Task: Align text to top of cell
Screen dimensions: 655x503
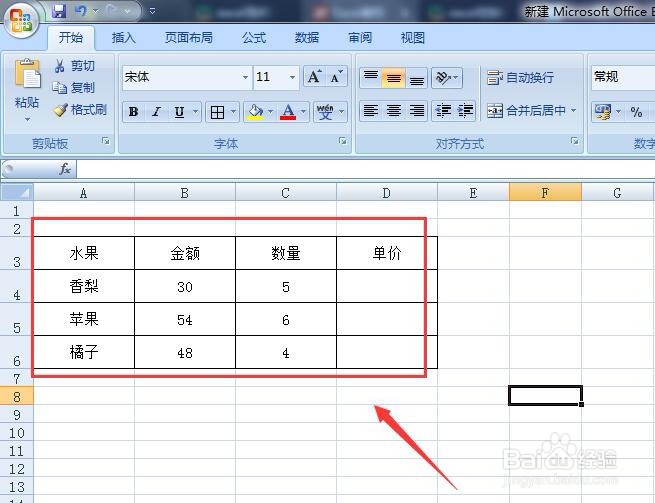Action: [371, 78]
